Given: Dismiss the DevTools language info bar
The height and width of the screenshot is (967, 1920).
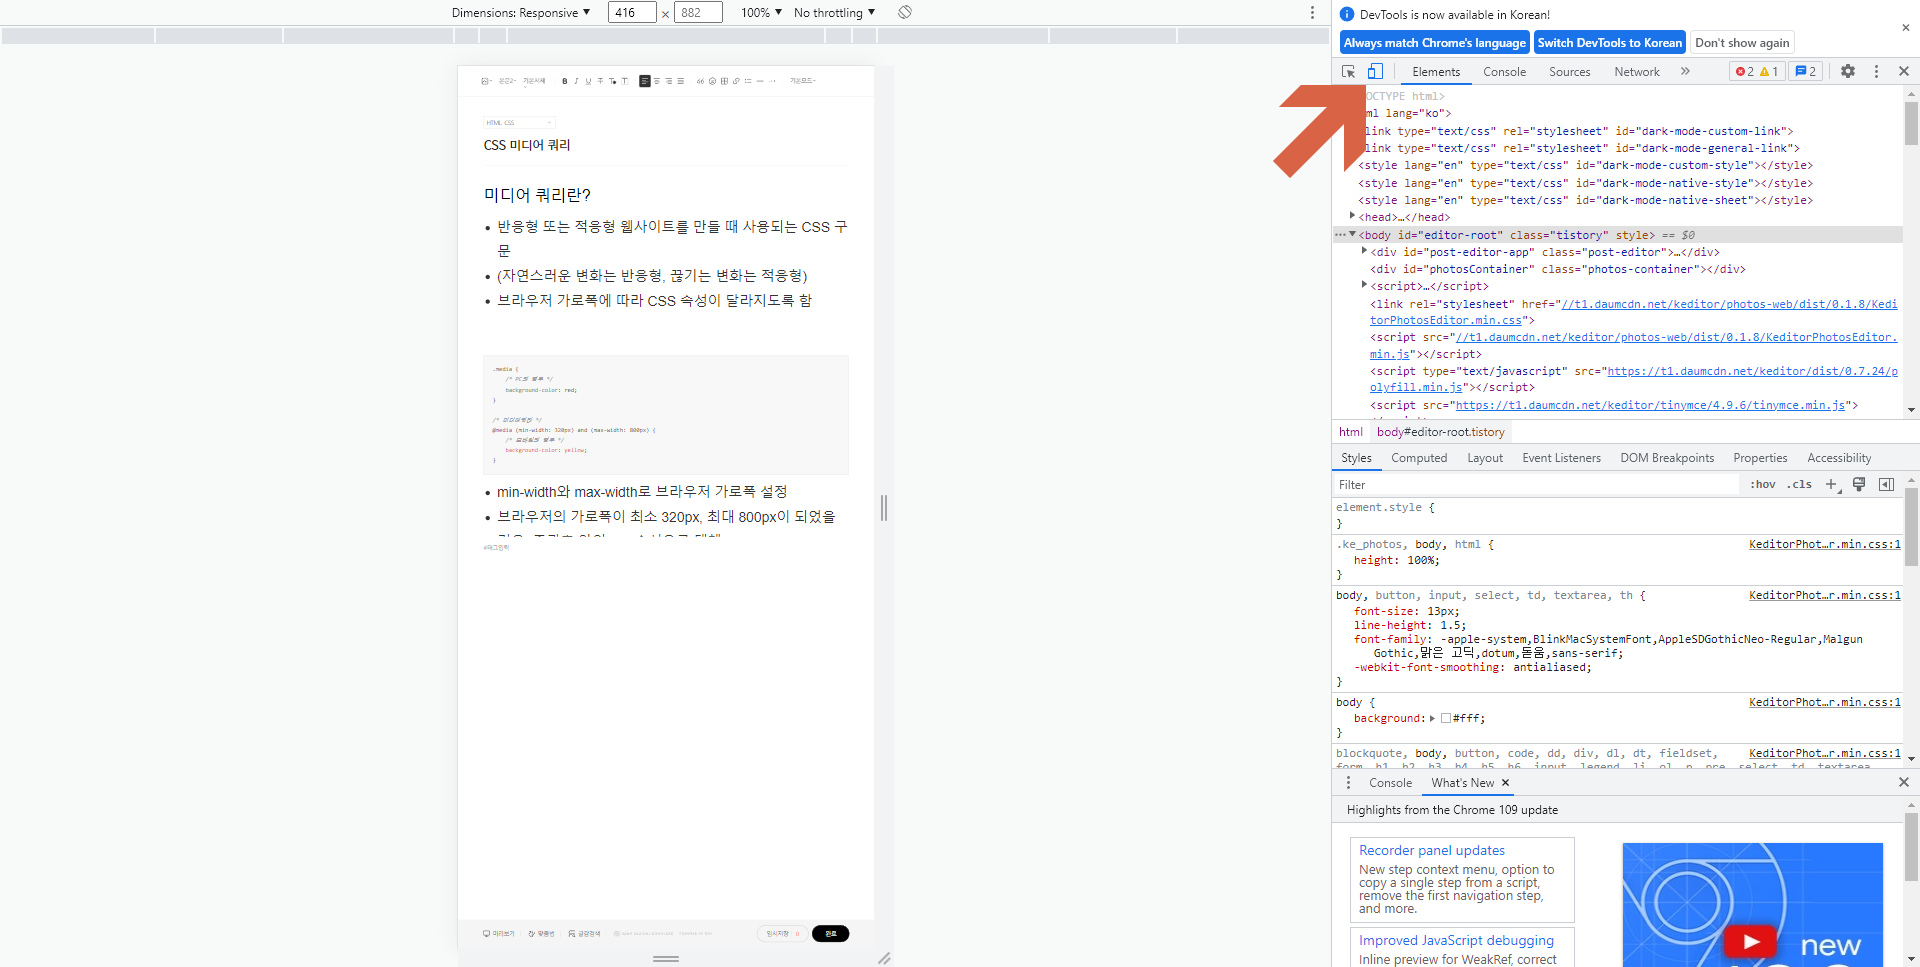Looking at the screenshot, I should coord(1906,28).
